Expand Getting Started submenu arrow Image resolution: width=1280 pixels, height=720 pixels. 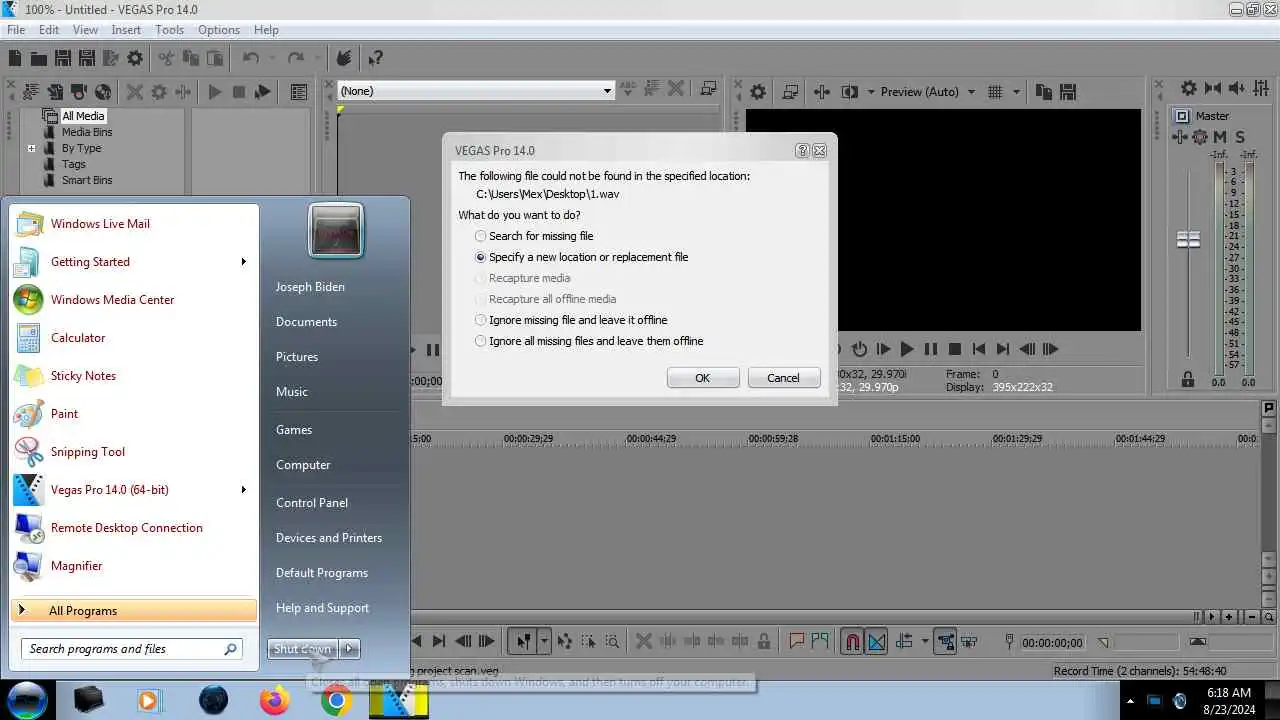tap(243, 262)
